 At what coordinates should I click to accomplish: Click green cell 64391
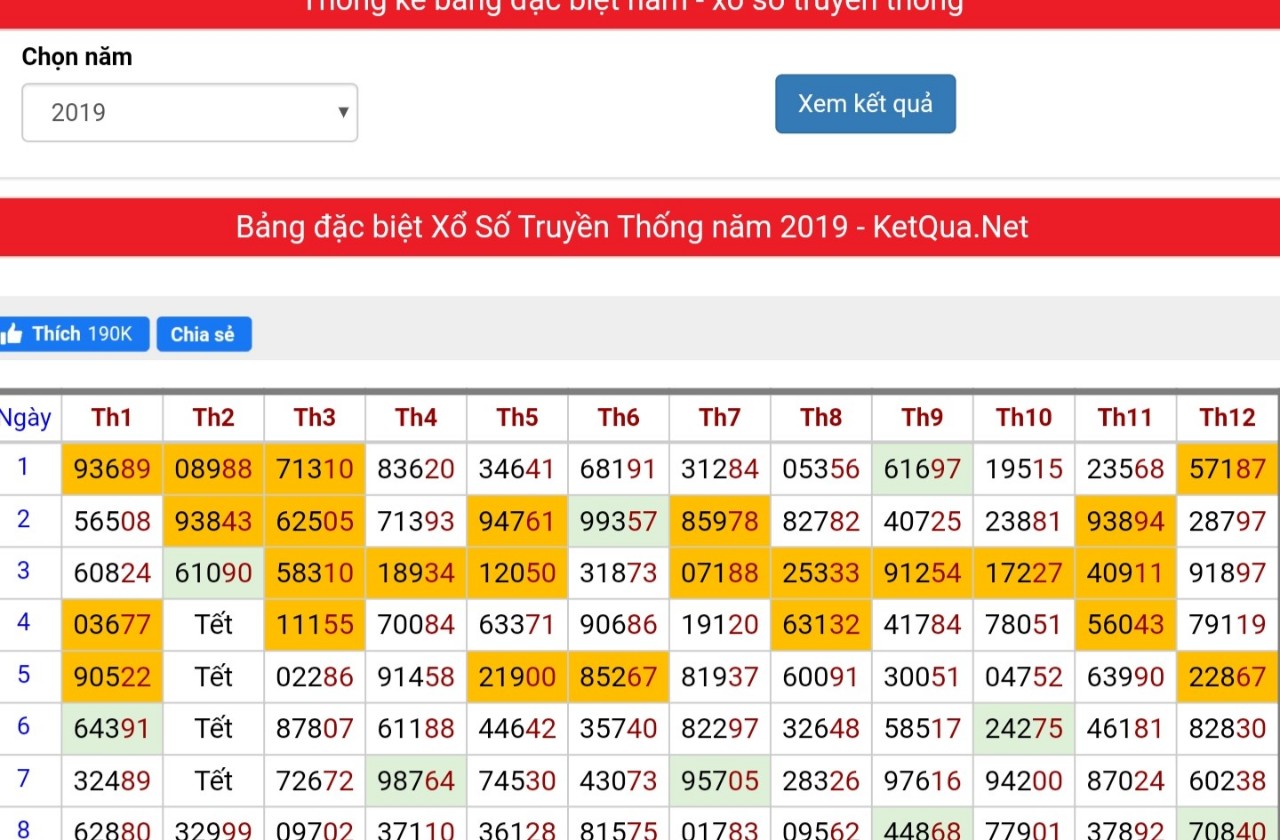(x=112, y=729)
